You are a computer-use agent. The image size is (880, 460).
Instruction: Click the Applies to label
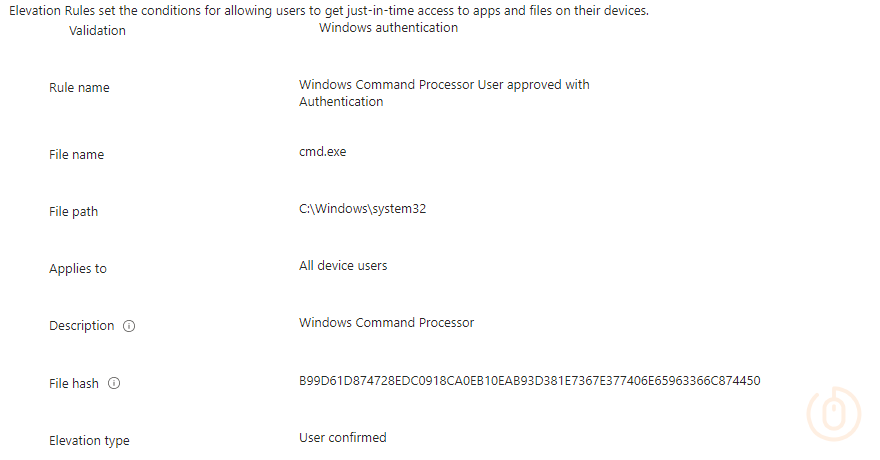point(77,269)
